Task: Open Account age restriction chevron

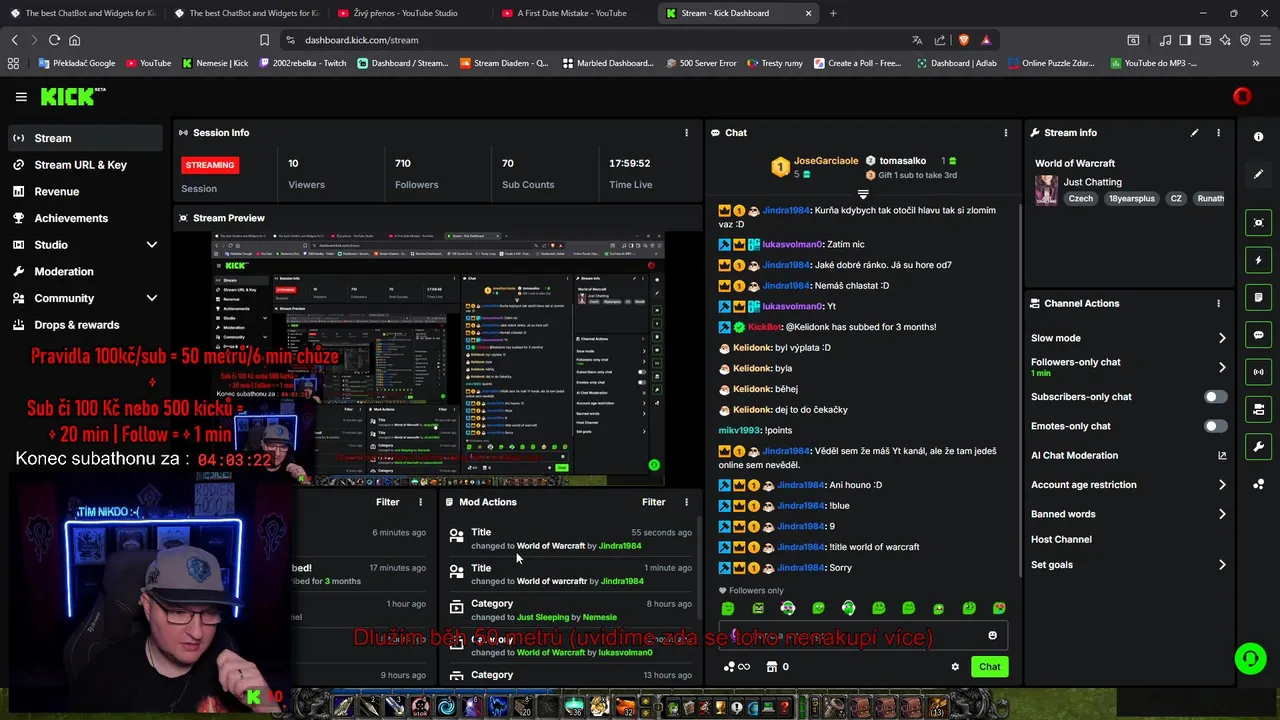Action: coord(1221,485)
